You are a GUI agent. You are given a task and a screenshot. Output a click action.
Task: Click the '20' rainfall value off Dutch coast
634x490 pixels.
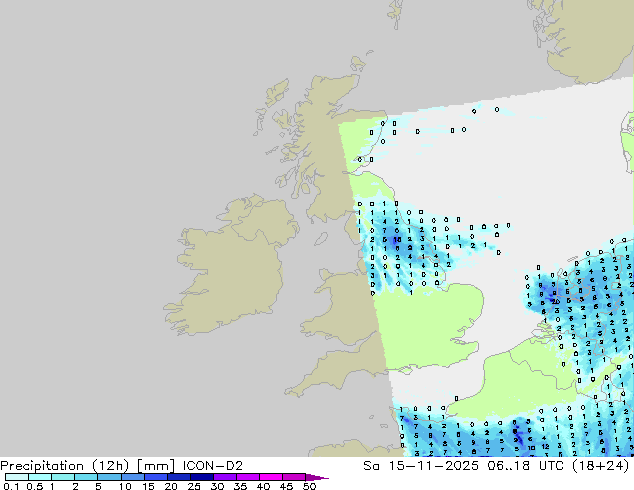point(556,301)
